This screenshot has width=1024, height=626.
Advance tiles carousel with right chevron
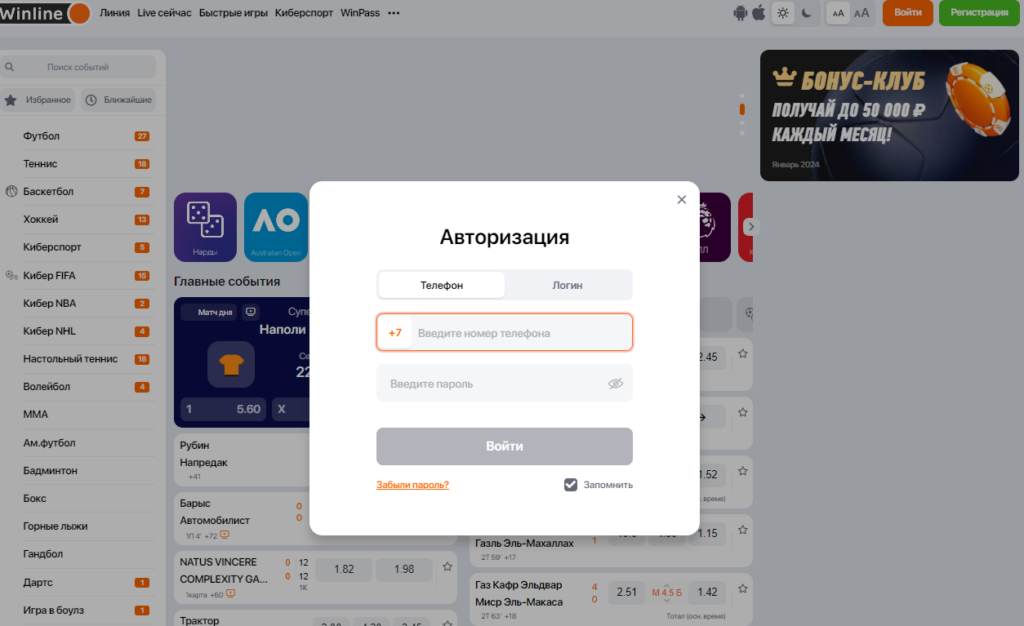pos(751,227)
